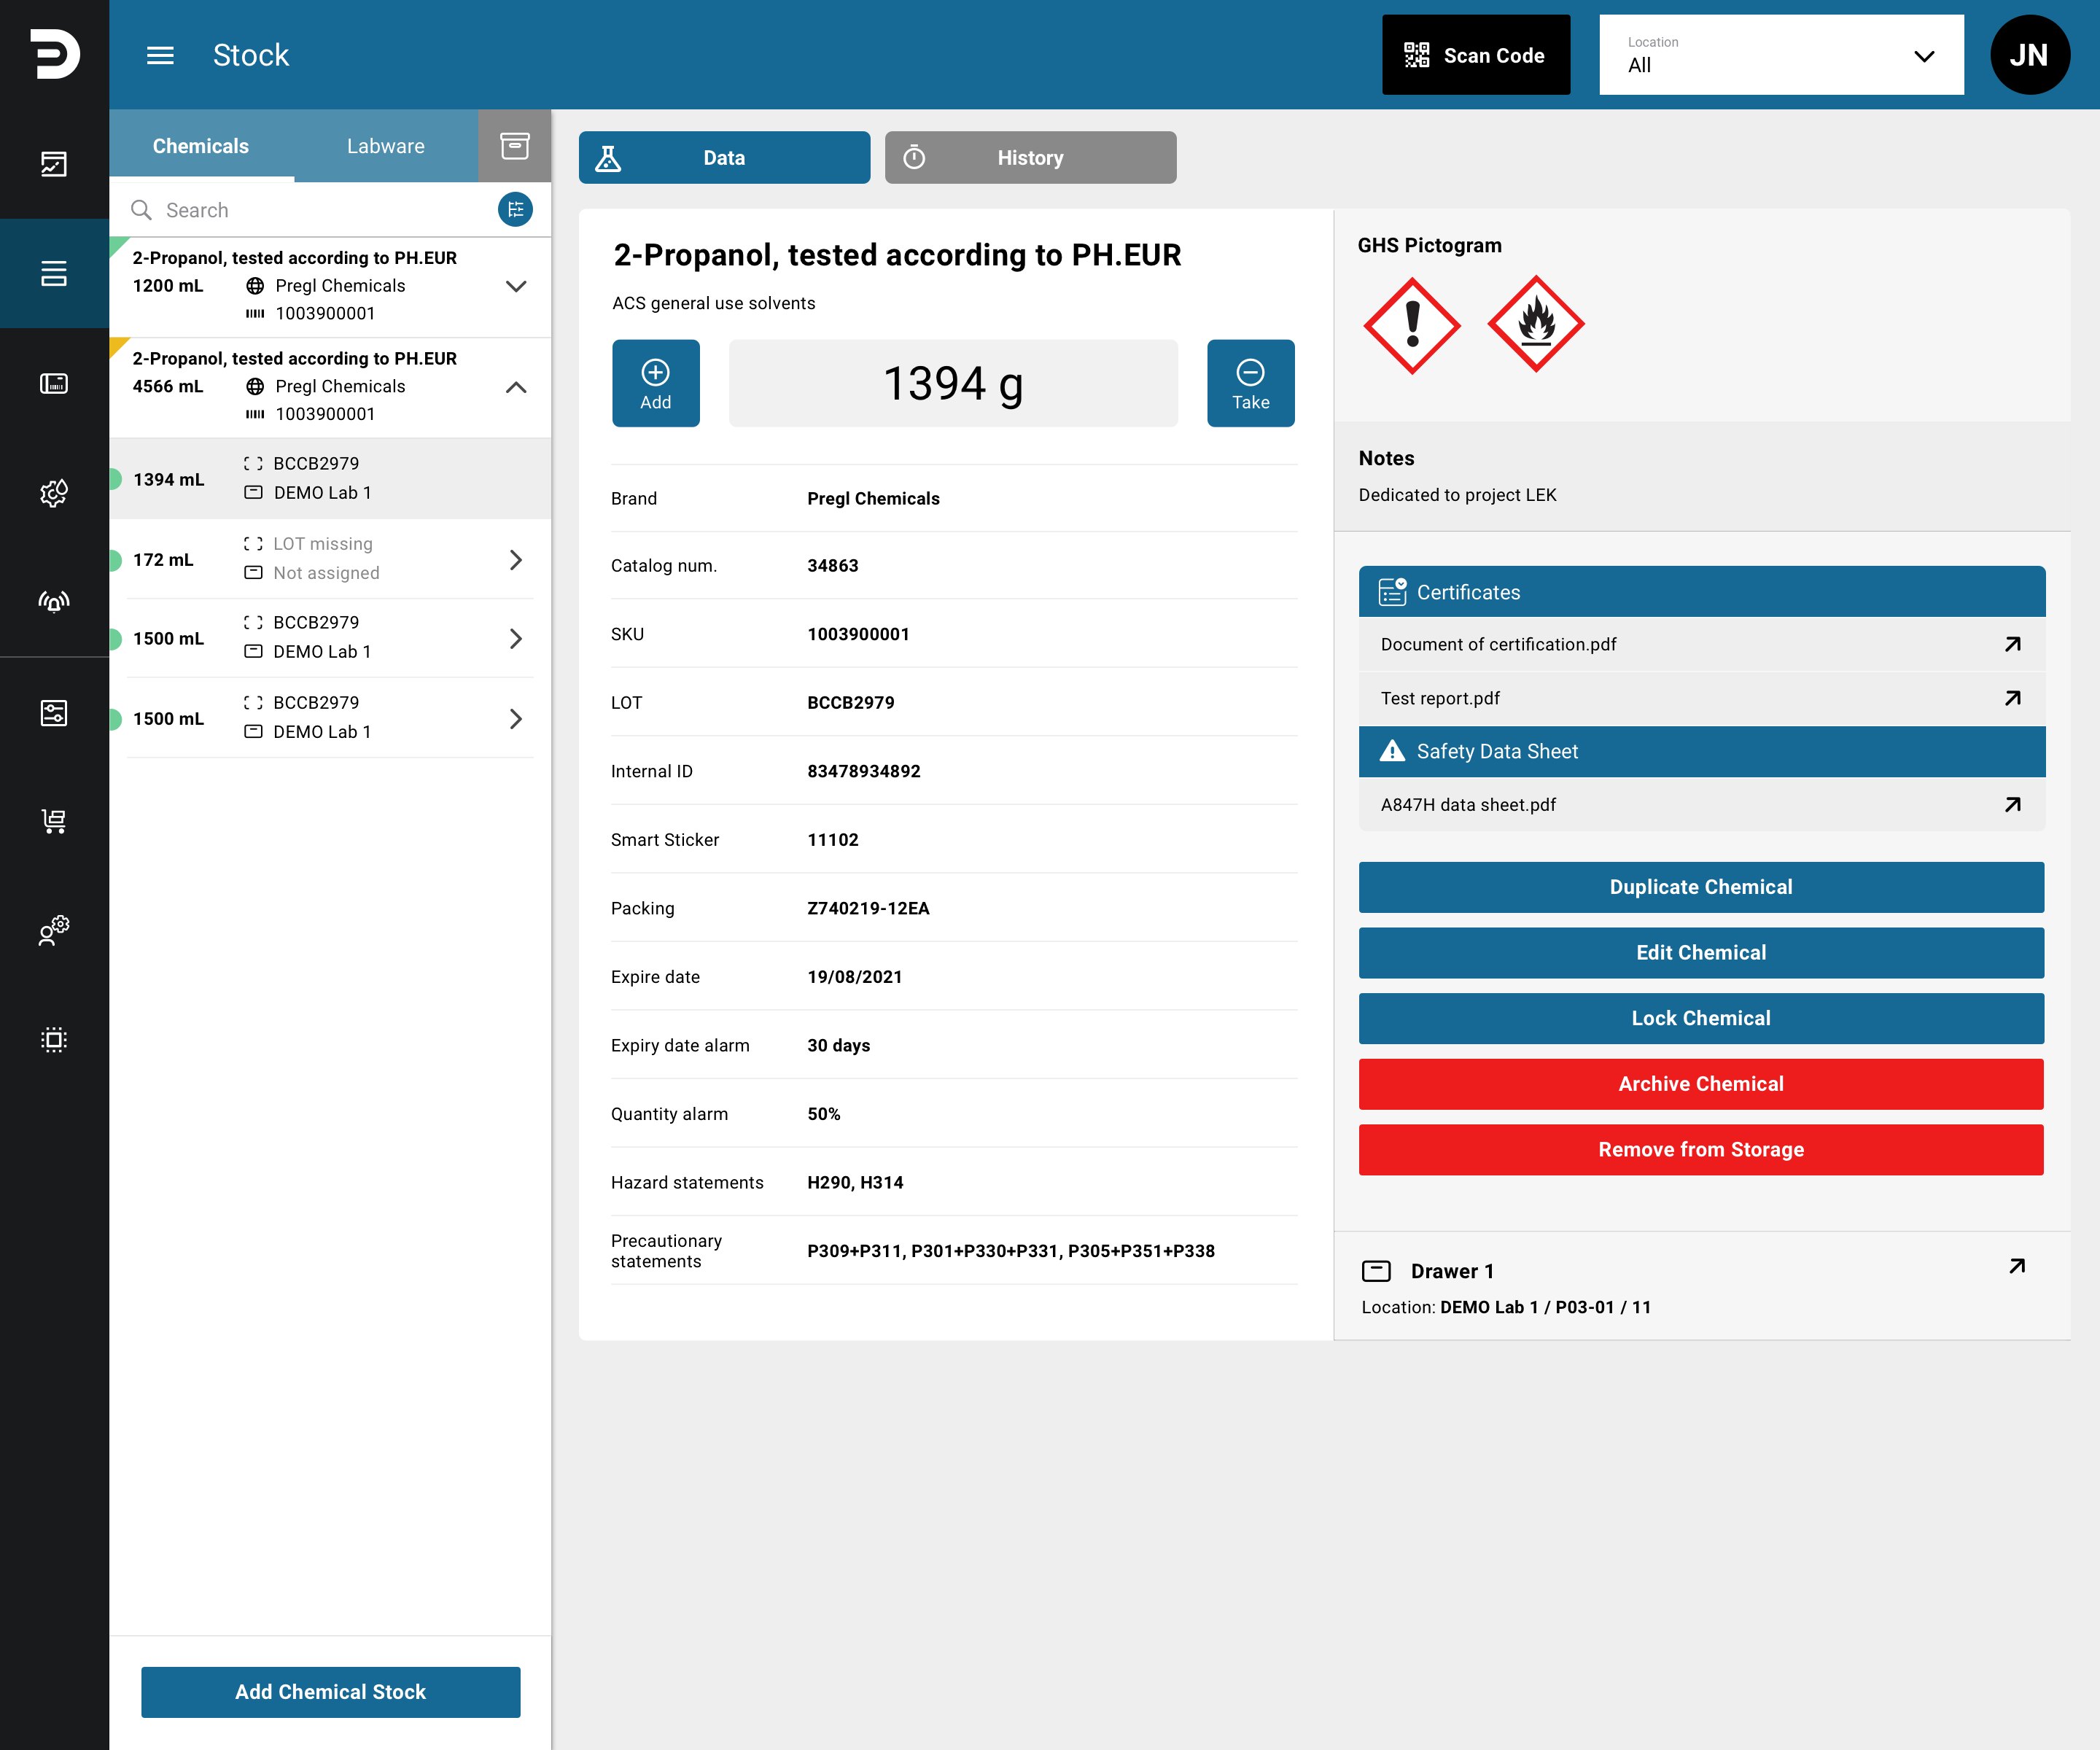2100x1750 pixels.
Task: Click Add Chemical Stock
Action: pos(331,1692)
